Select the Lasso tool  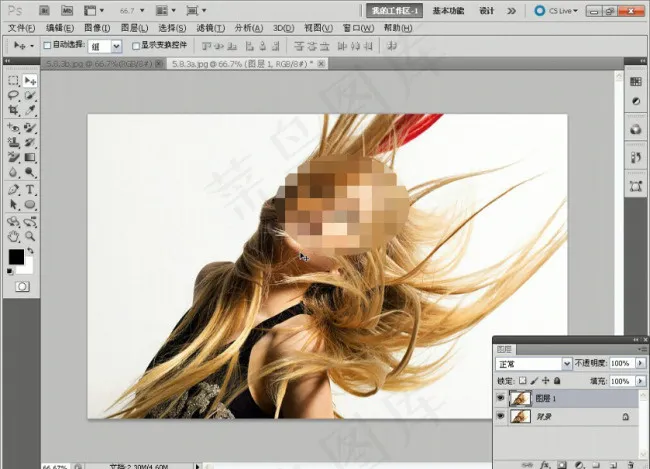point(13,96)
